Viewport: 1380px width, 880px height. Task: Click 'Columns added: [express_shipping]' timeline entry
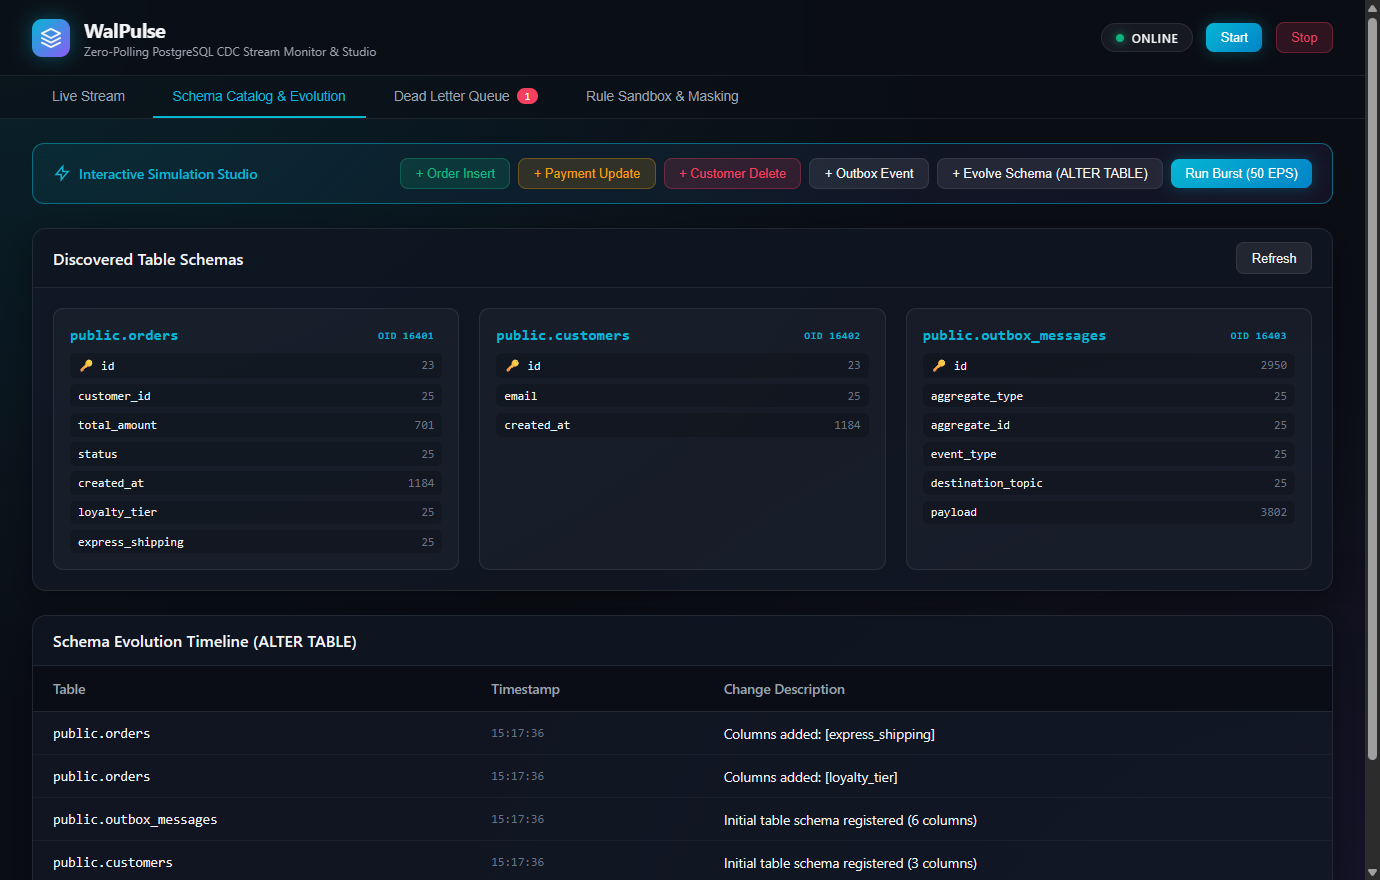[829, 734]
